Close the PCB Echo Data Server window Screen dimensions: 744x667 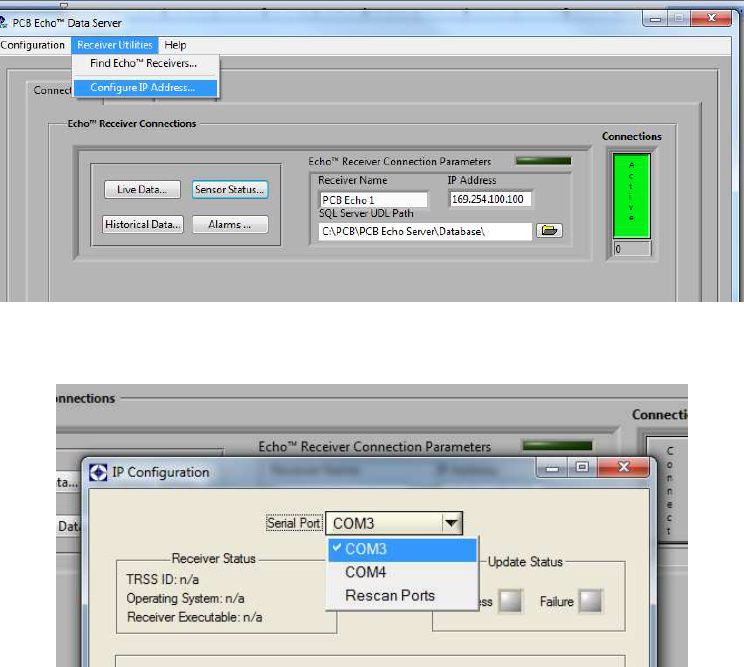711,19
